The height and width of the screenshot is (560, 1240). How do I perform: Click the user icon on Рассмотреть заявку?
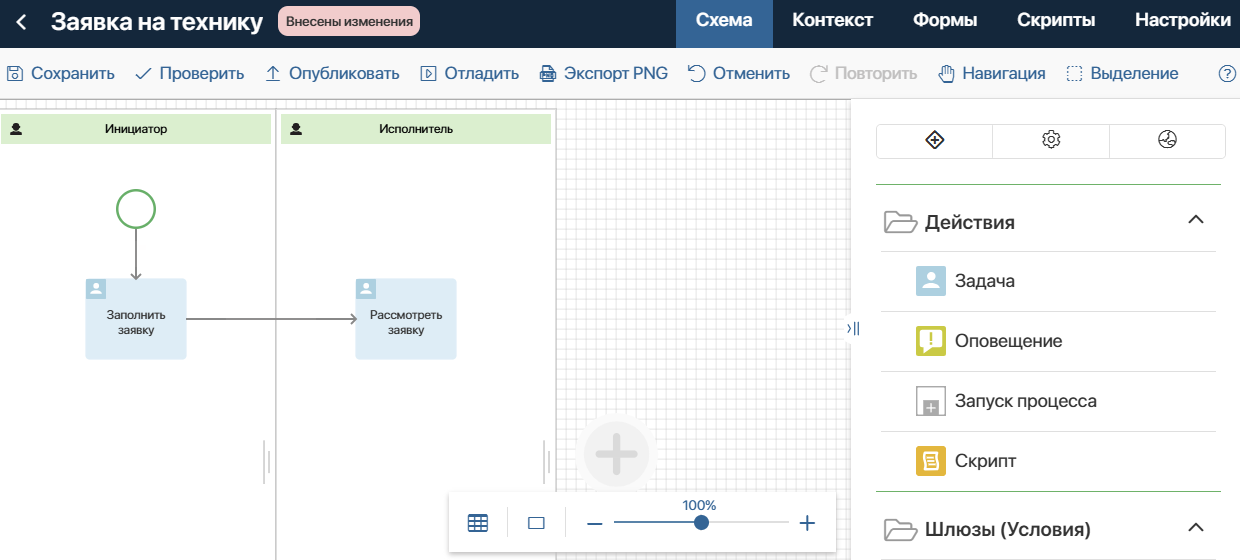pos(366,289)
